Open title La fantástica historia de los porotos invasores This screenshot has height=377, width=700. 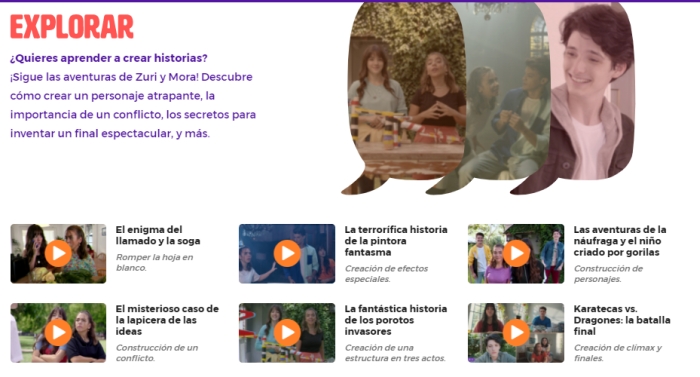point(396,320)
